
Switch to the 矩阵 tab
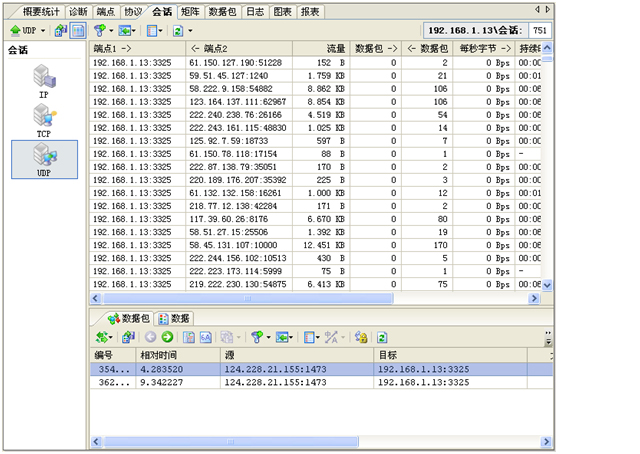click(190, 11)
